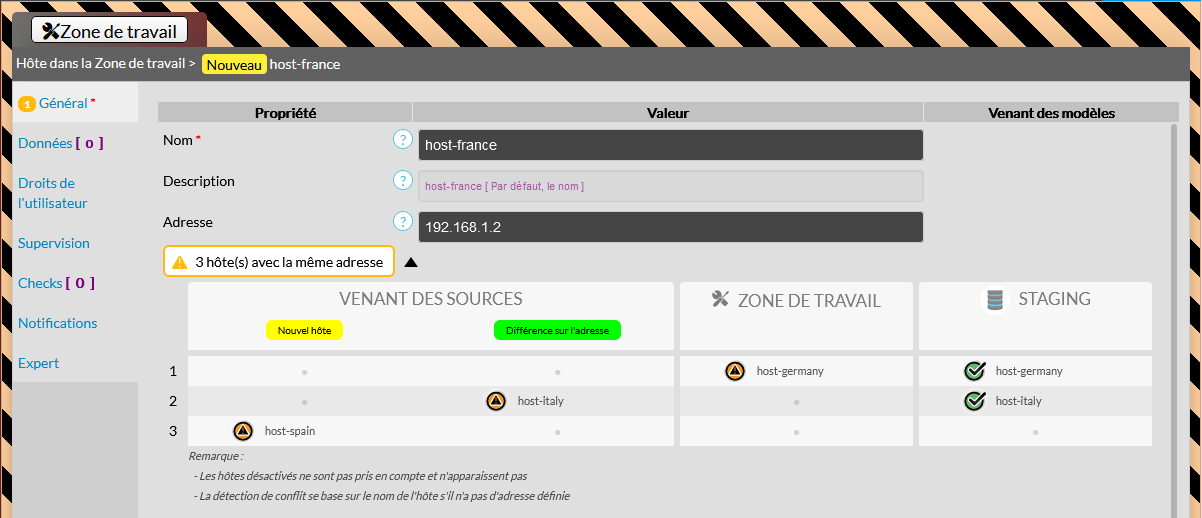This screenshot has height=518, width=1202.
Task: Click host-spain new host icon
Action: (243, 431)
